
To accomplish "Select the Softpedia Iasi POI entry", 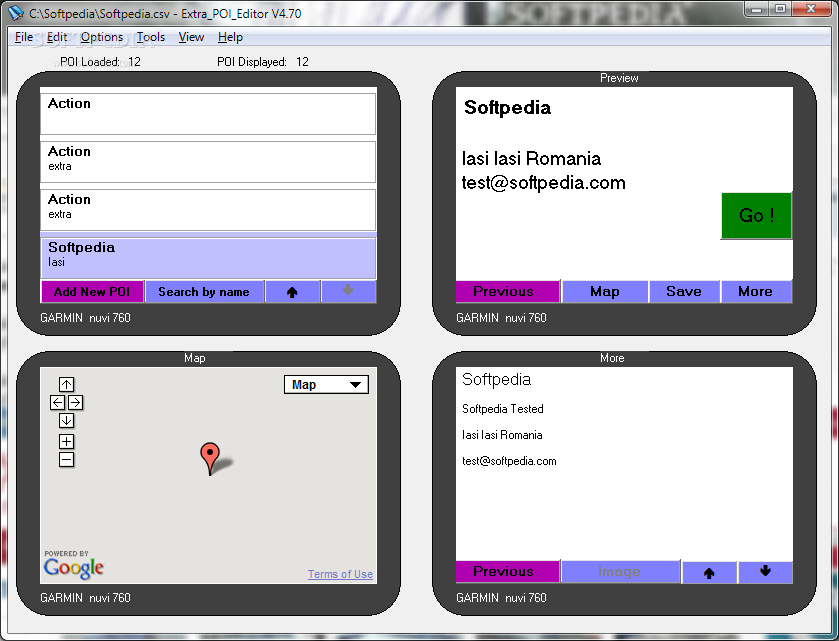I will pos(208,257).
